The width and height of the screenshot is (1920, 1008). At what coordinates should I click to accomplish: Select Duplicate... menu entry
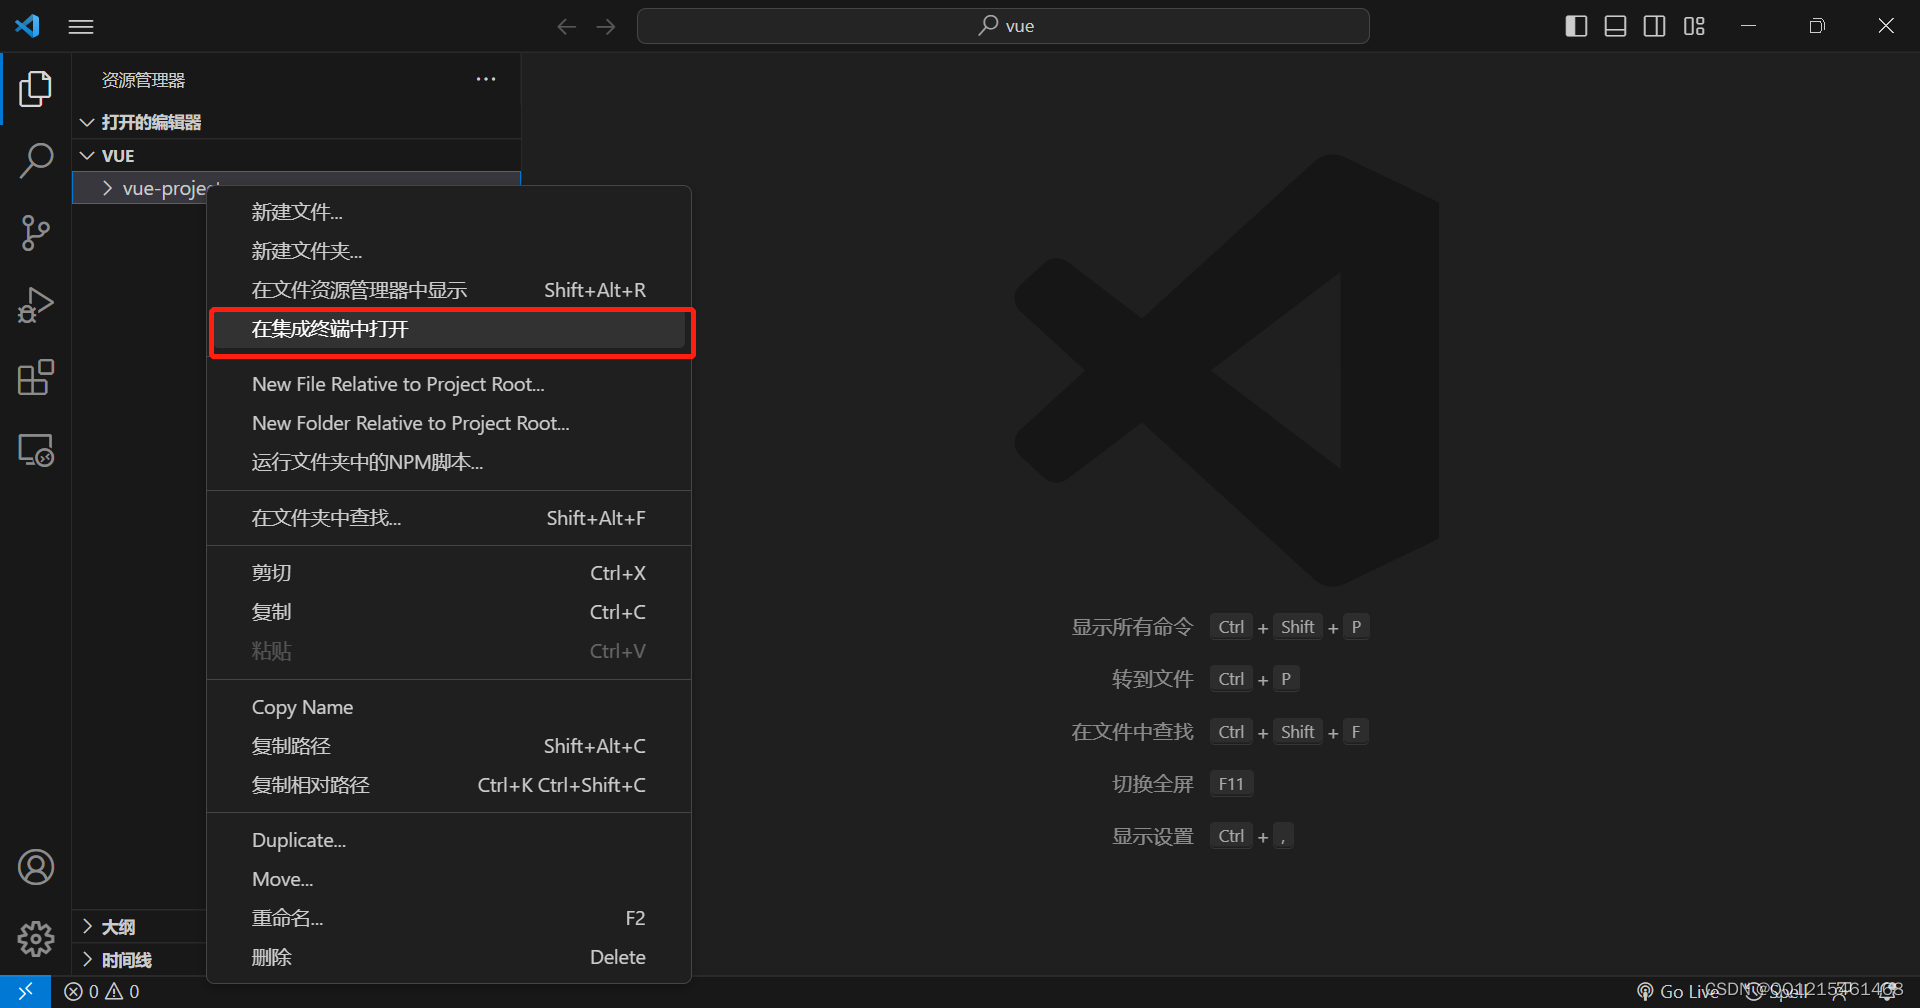(x=449, y=840)
